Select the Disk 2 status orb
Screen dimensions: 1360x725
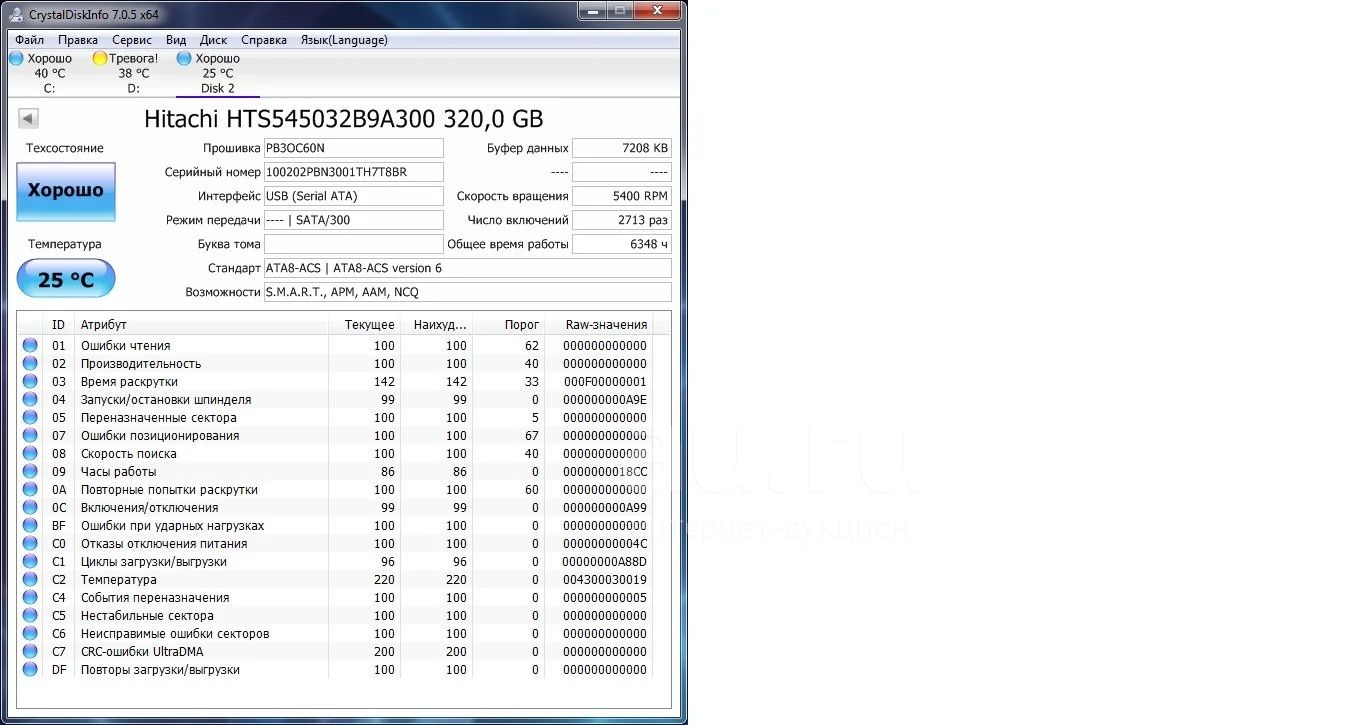184,58
